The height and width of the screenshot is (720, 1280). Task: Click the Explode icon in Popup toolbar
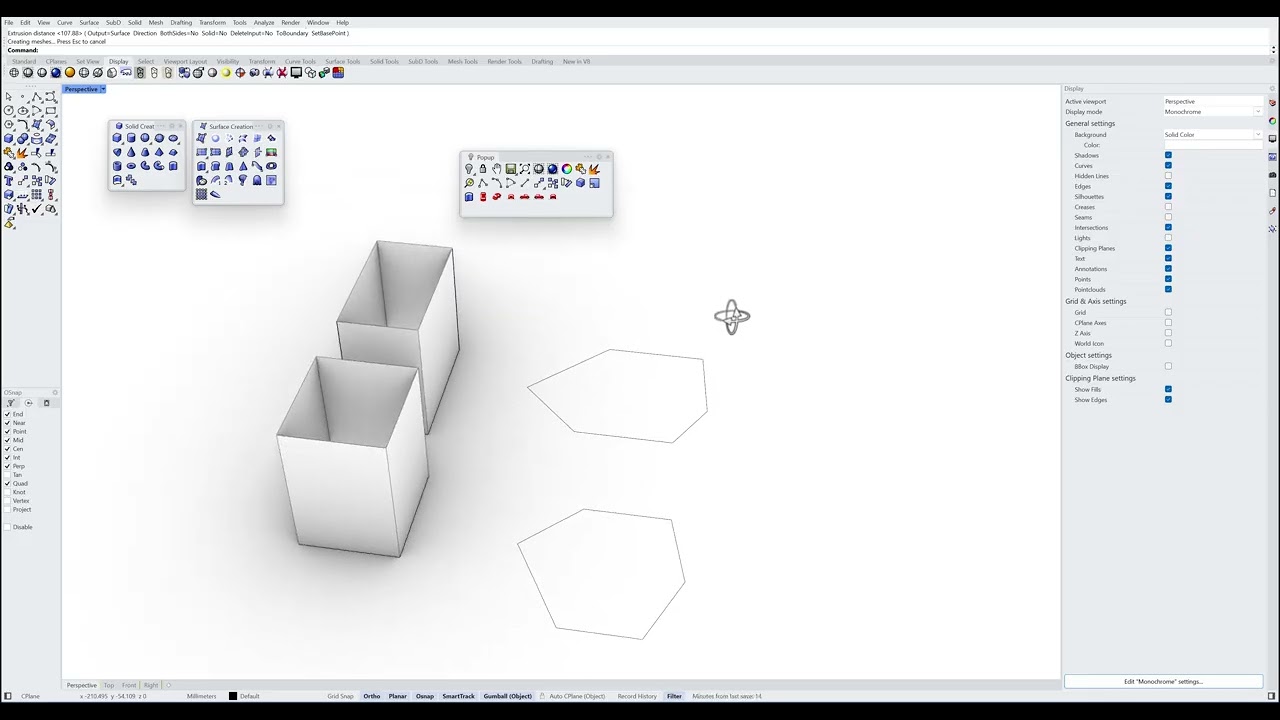click(x=594, y=169)
